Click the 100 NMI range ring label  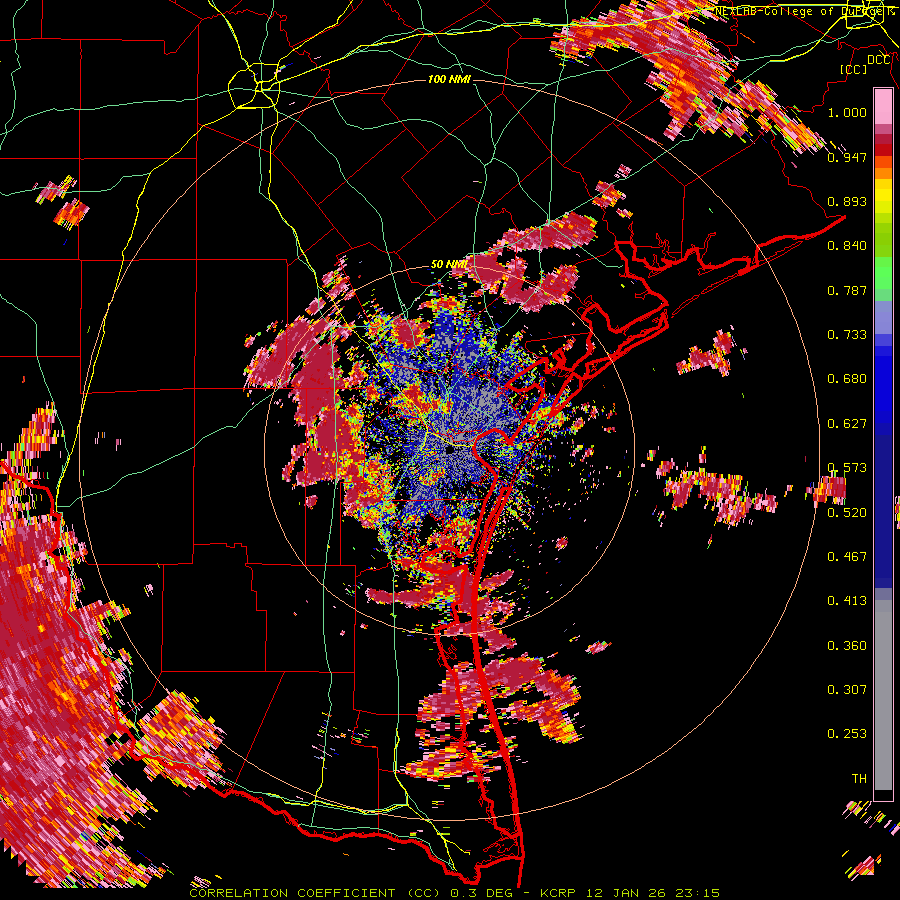pos(449,79)
